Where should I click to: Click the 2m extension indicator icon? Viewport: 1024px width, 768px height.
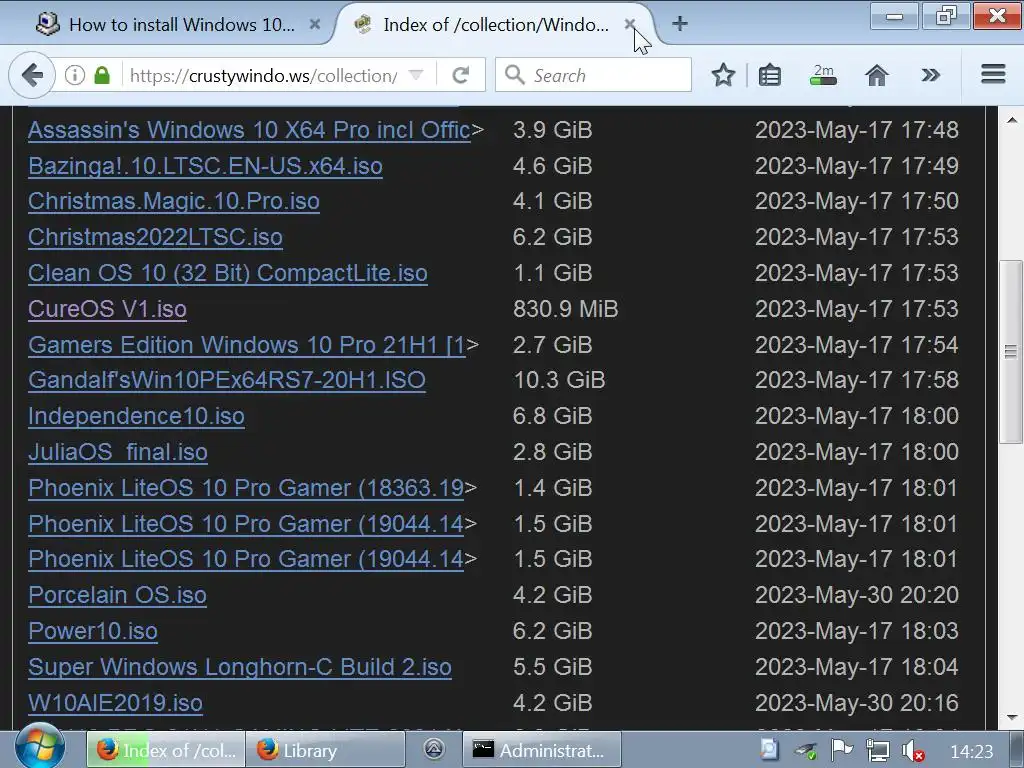[823, 75]
